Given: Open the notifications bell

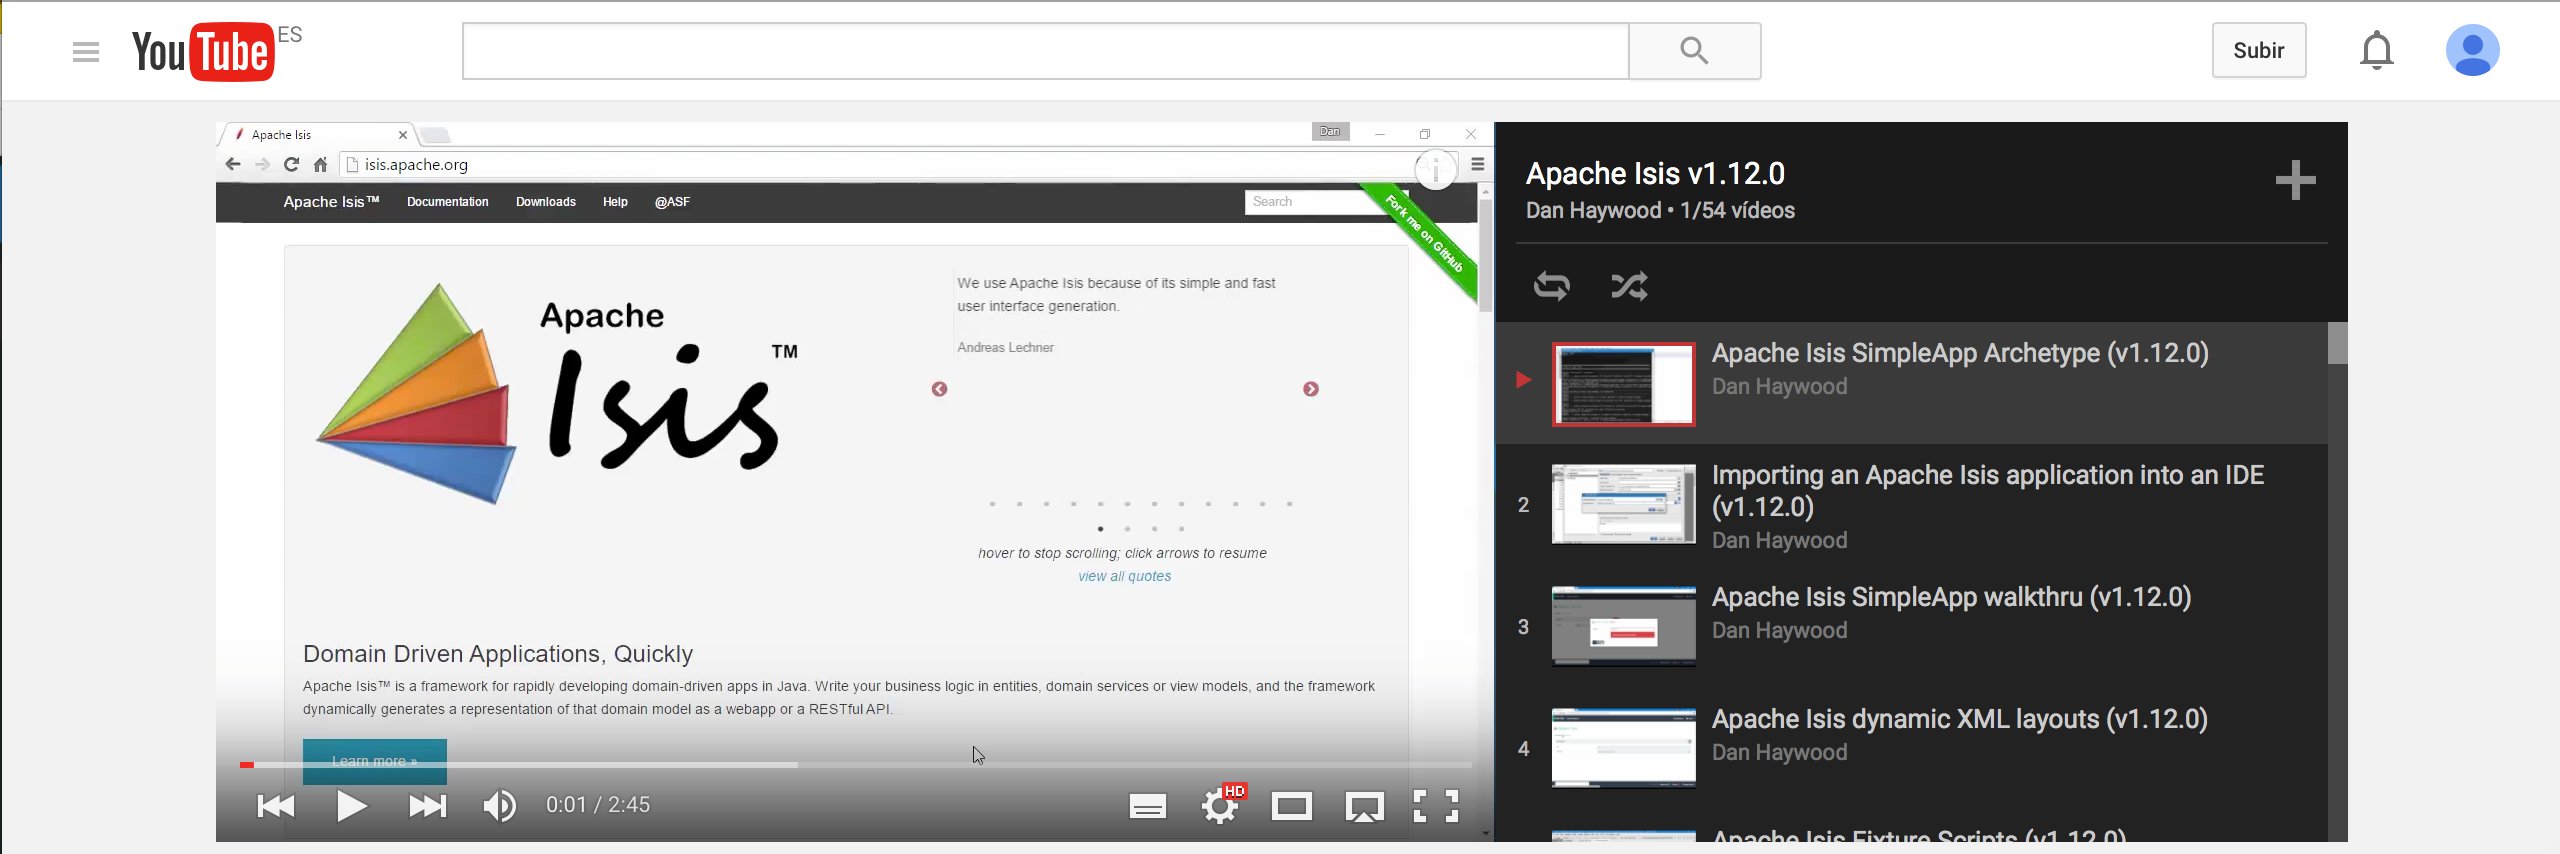Looking at the screenshot, I should pos(2376,50).
